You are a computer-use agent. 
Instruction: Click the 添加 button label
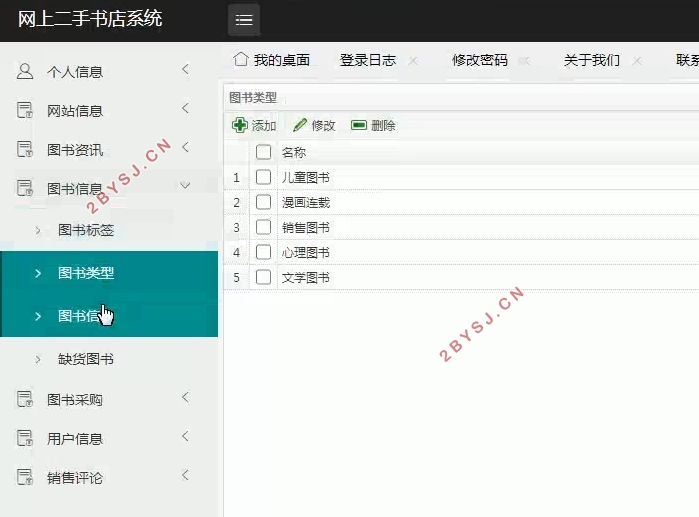264,126
